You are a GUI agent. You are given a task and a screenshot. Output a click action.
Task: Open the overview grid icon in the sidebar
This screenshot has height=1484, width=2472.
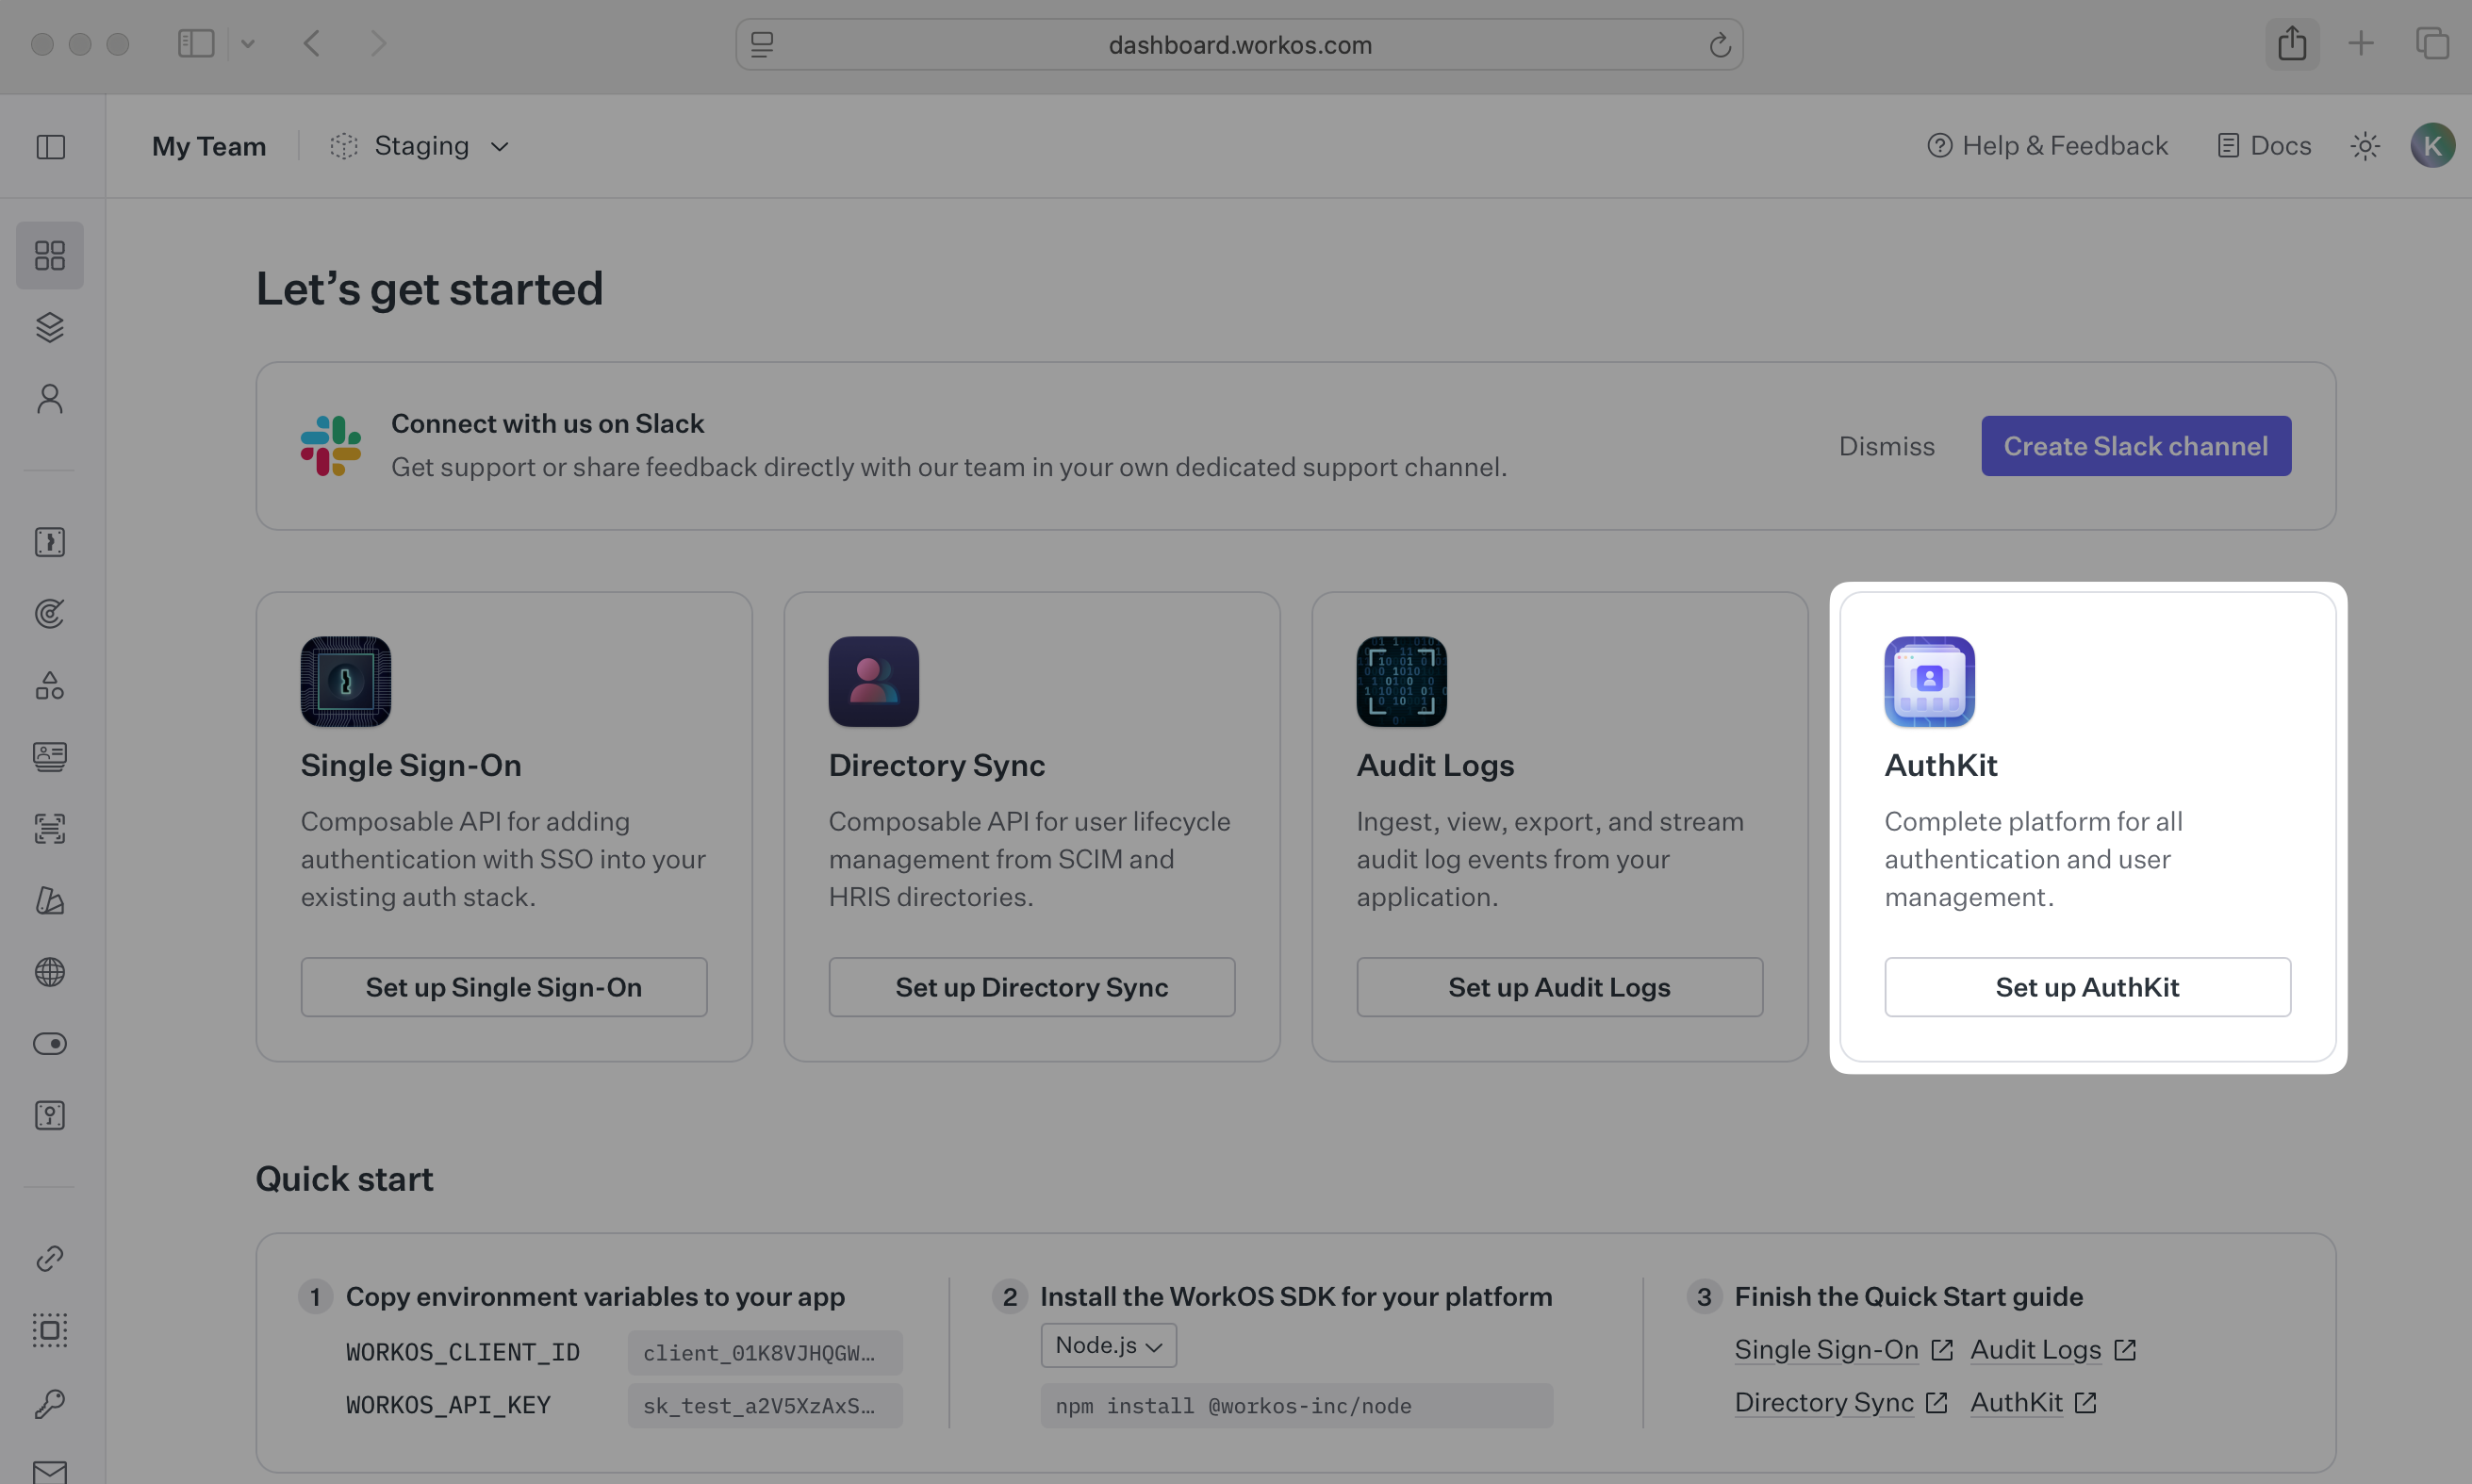click(x=49, y=255)
